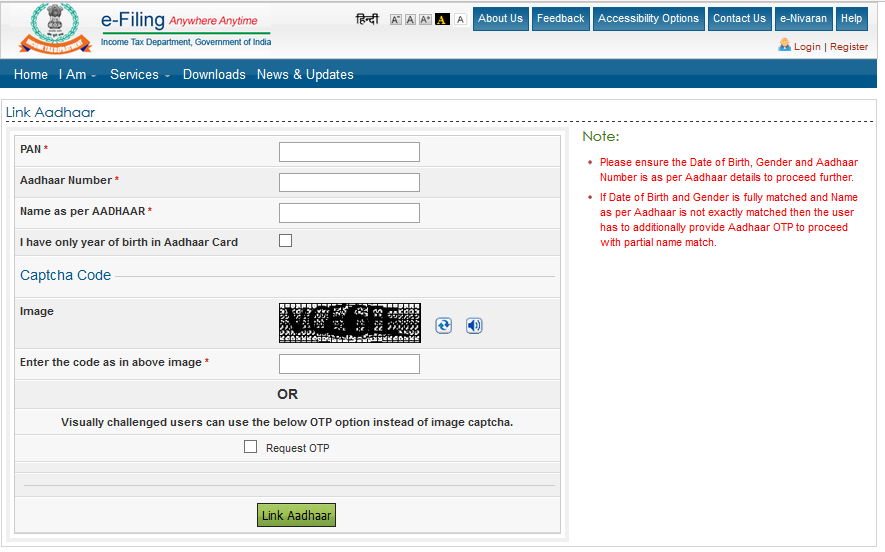
Task: Open Downloads from the navigation bar
Action: (214, 75)
